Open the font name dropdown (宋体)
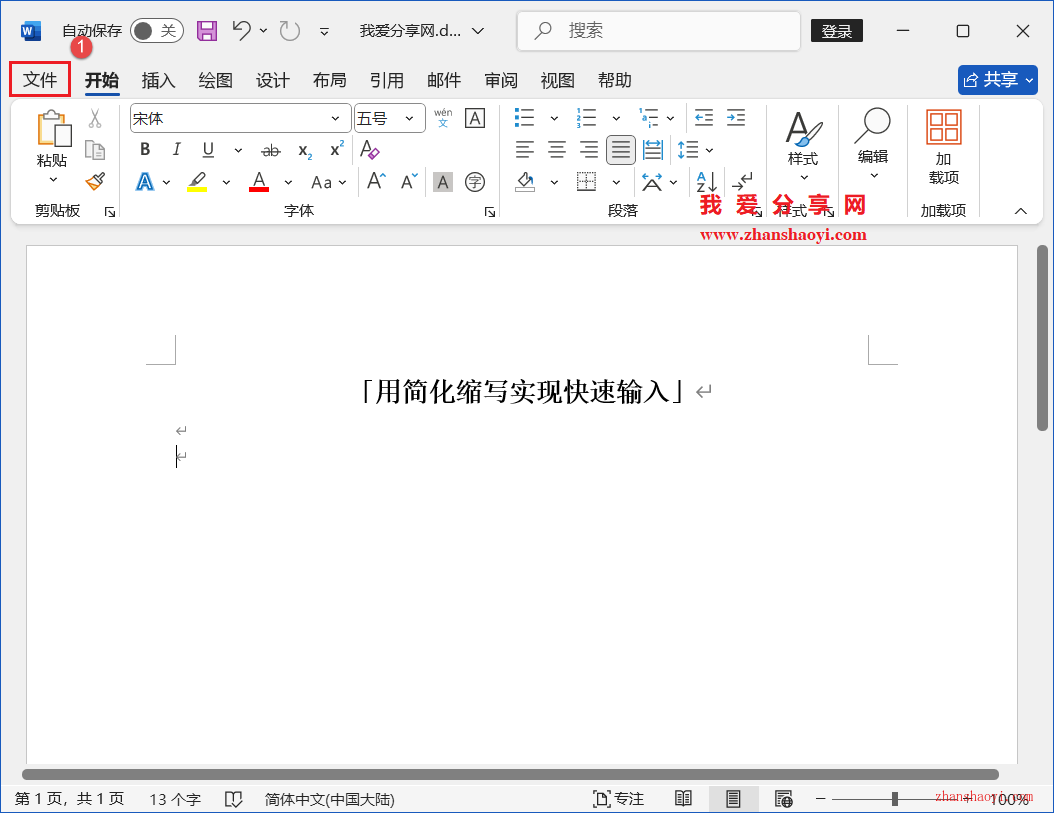 [x=335, y=119]
